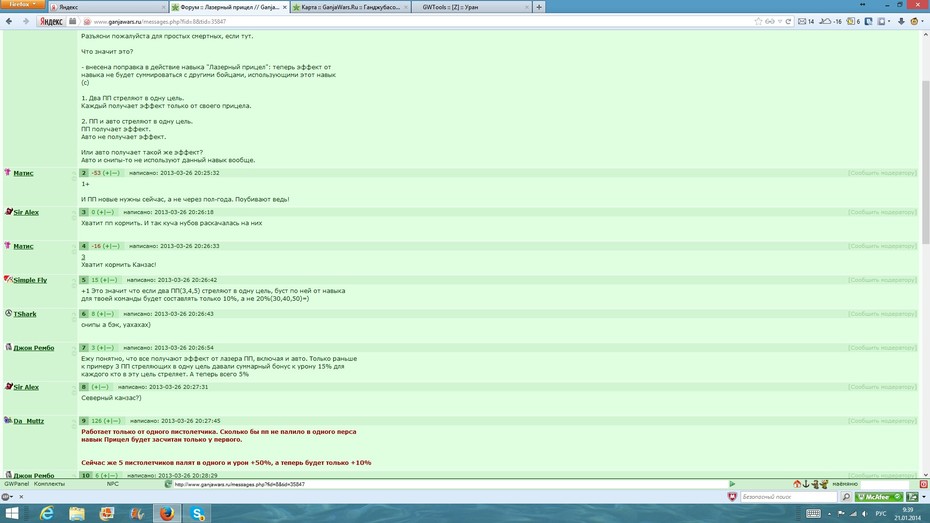Go forward in browser history
Screen dimensions: 930x523
[26, 21]
